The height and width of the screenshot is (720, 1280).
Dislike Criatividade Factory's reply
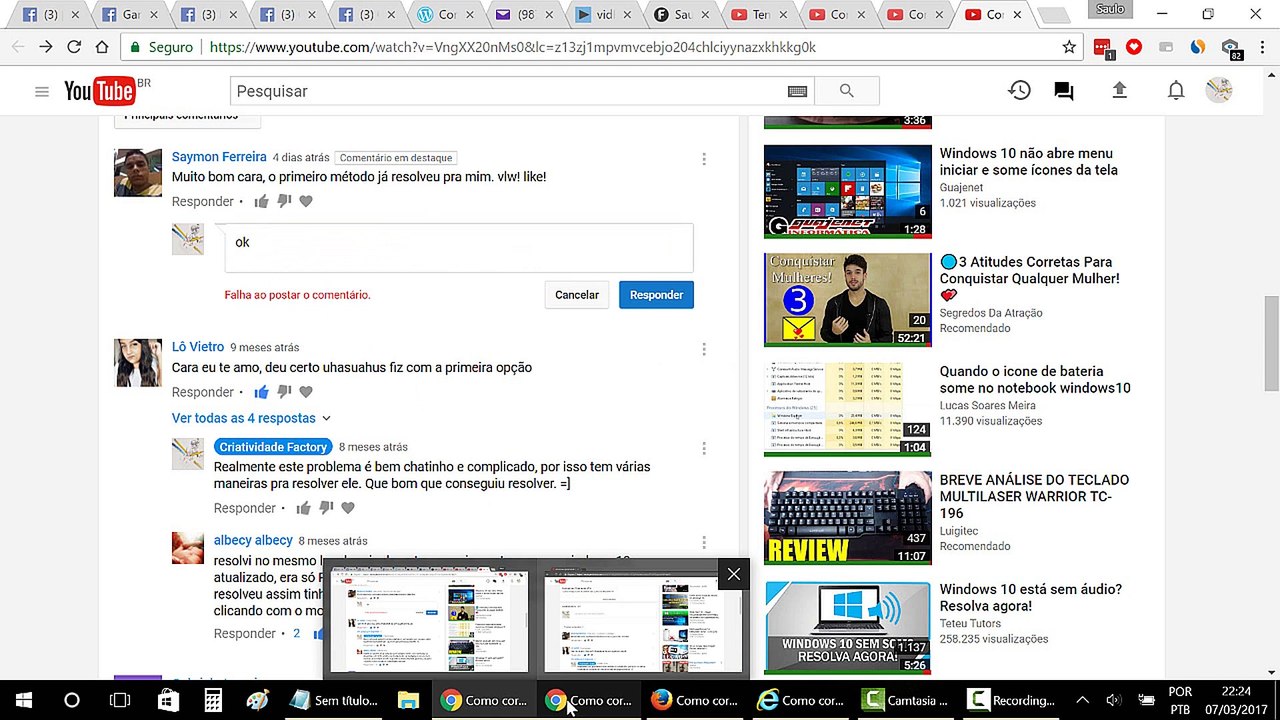[326, 508]
